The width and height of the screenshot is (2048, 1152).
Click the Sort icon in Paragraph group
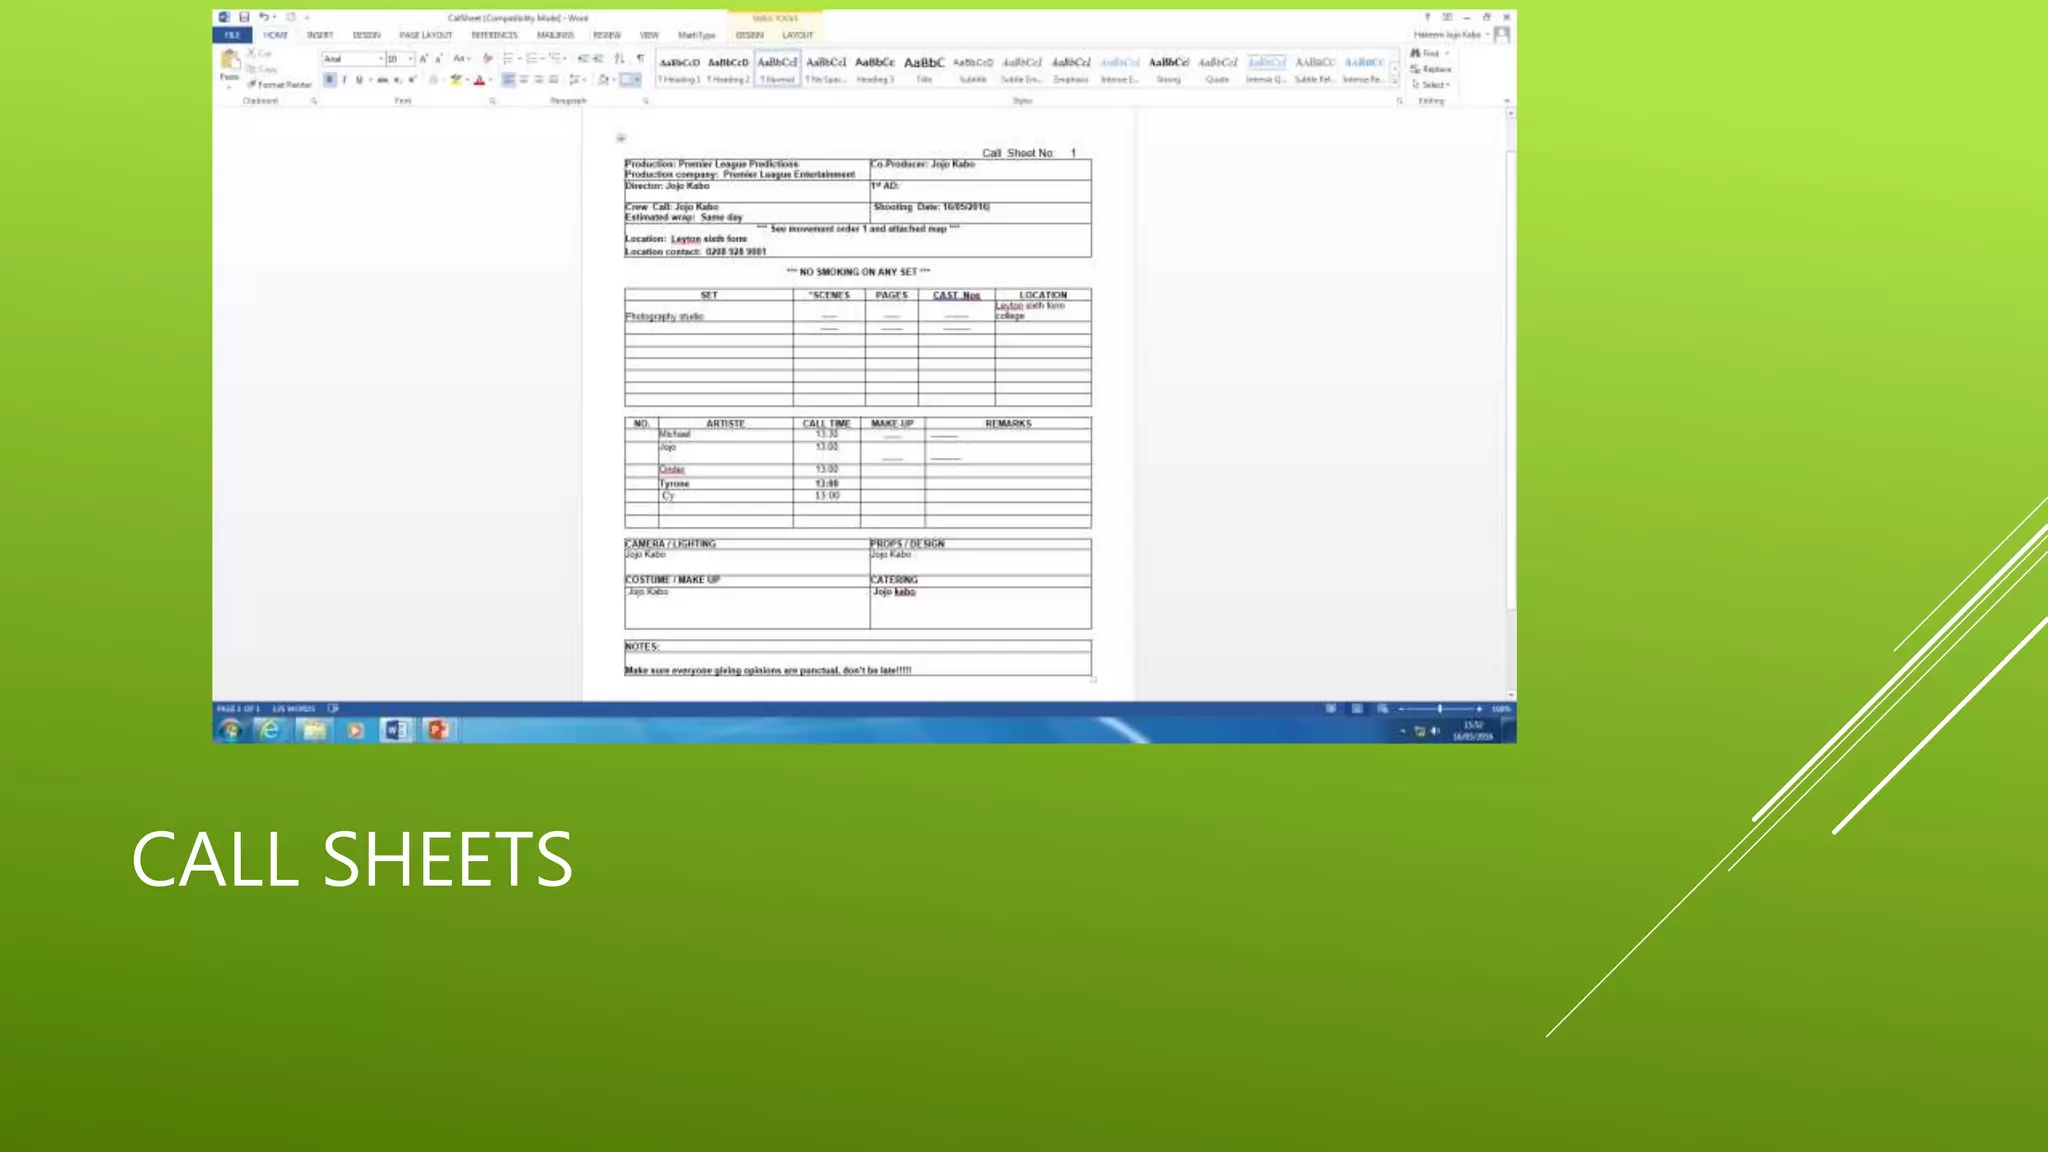pyautogui.click(x=619, y=59)
